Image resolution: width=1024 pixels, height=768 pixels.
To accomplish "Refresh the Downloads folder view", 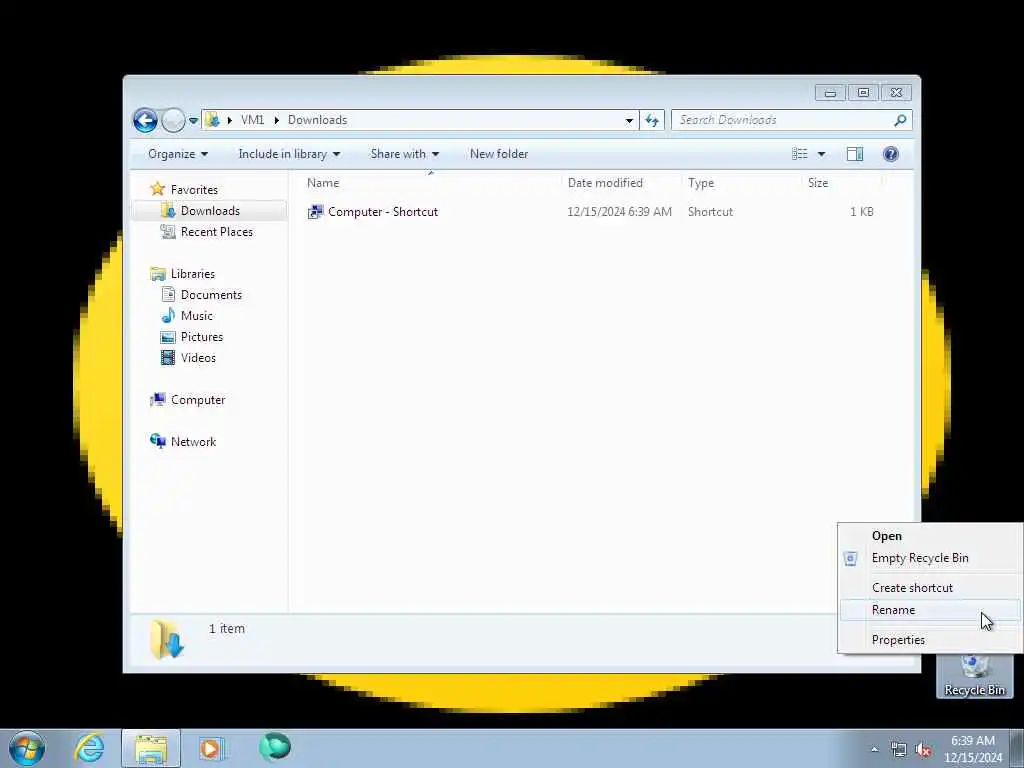I will point(652,120).
